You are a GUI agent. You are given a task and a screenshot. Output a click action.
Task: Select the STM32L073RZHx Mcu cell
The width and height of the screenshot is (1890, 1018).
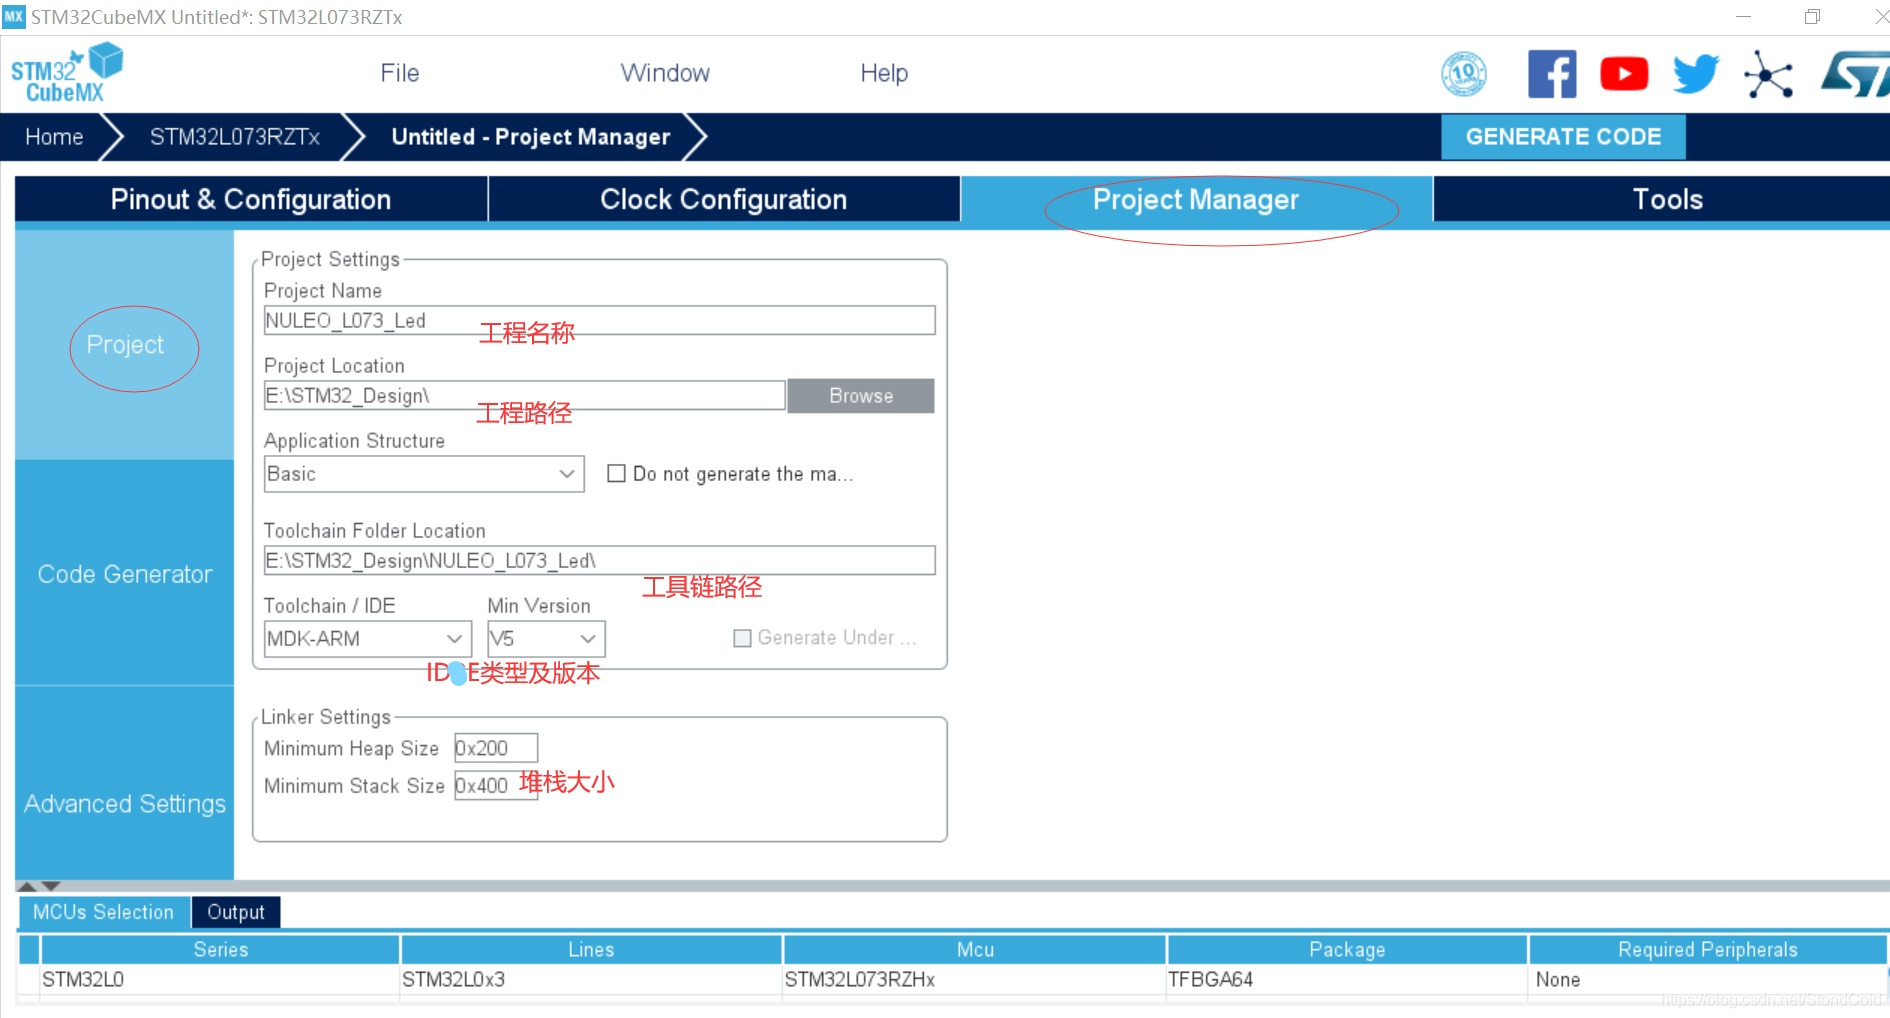pyautogui.click(x=975, y=979)
